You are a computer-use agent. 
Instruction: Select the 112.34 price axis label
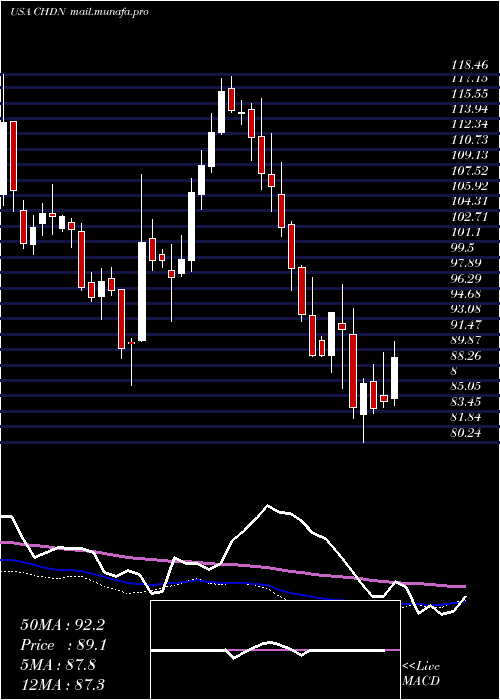[x=469, y=124]
